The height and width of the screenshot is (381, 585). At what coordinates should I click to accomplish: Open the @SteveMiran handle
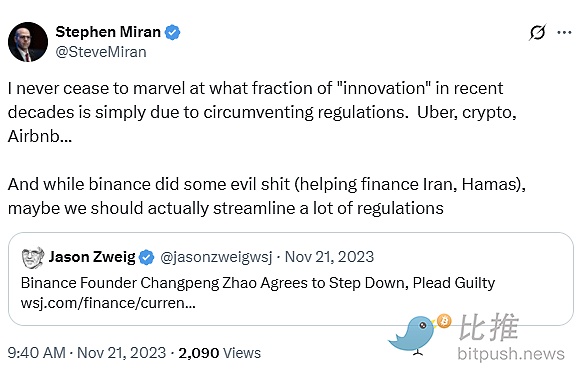point(101,52)
